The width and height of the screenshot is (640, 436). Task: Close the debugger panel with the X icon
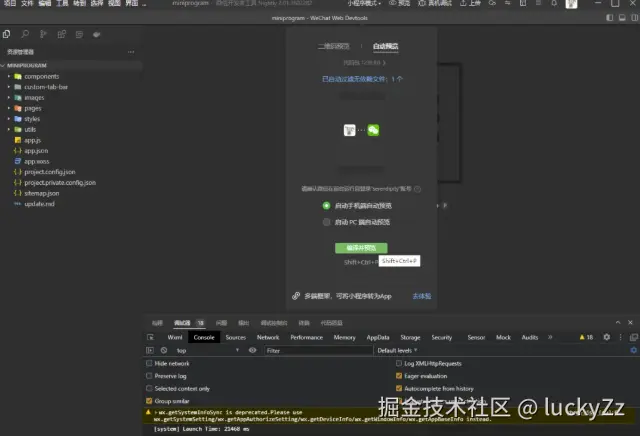630,323
